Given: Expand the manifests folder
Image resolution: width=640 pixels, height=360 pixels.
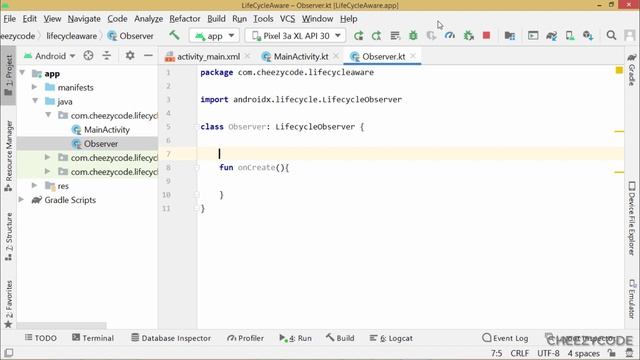Looking at the screenshot, I should pyautogui.click(x=35, y=87).
